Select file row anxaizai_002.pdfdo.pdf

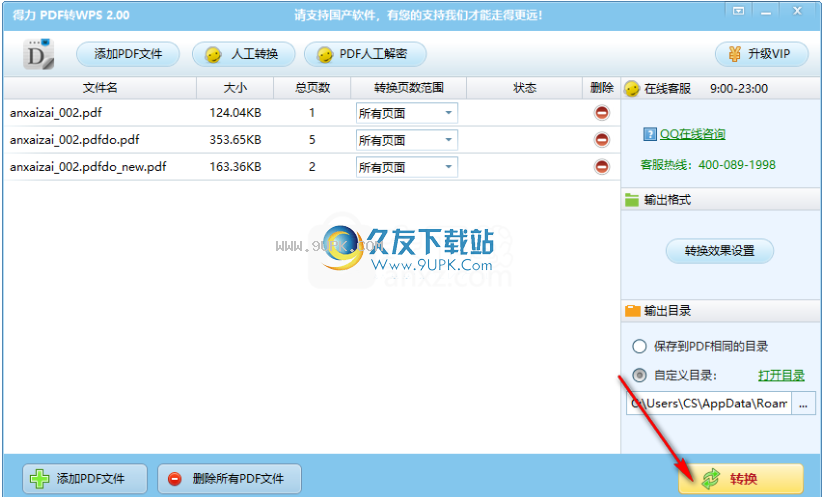[x=312, y=140]
